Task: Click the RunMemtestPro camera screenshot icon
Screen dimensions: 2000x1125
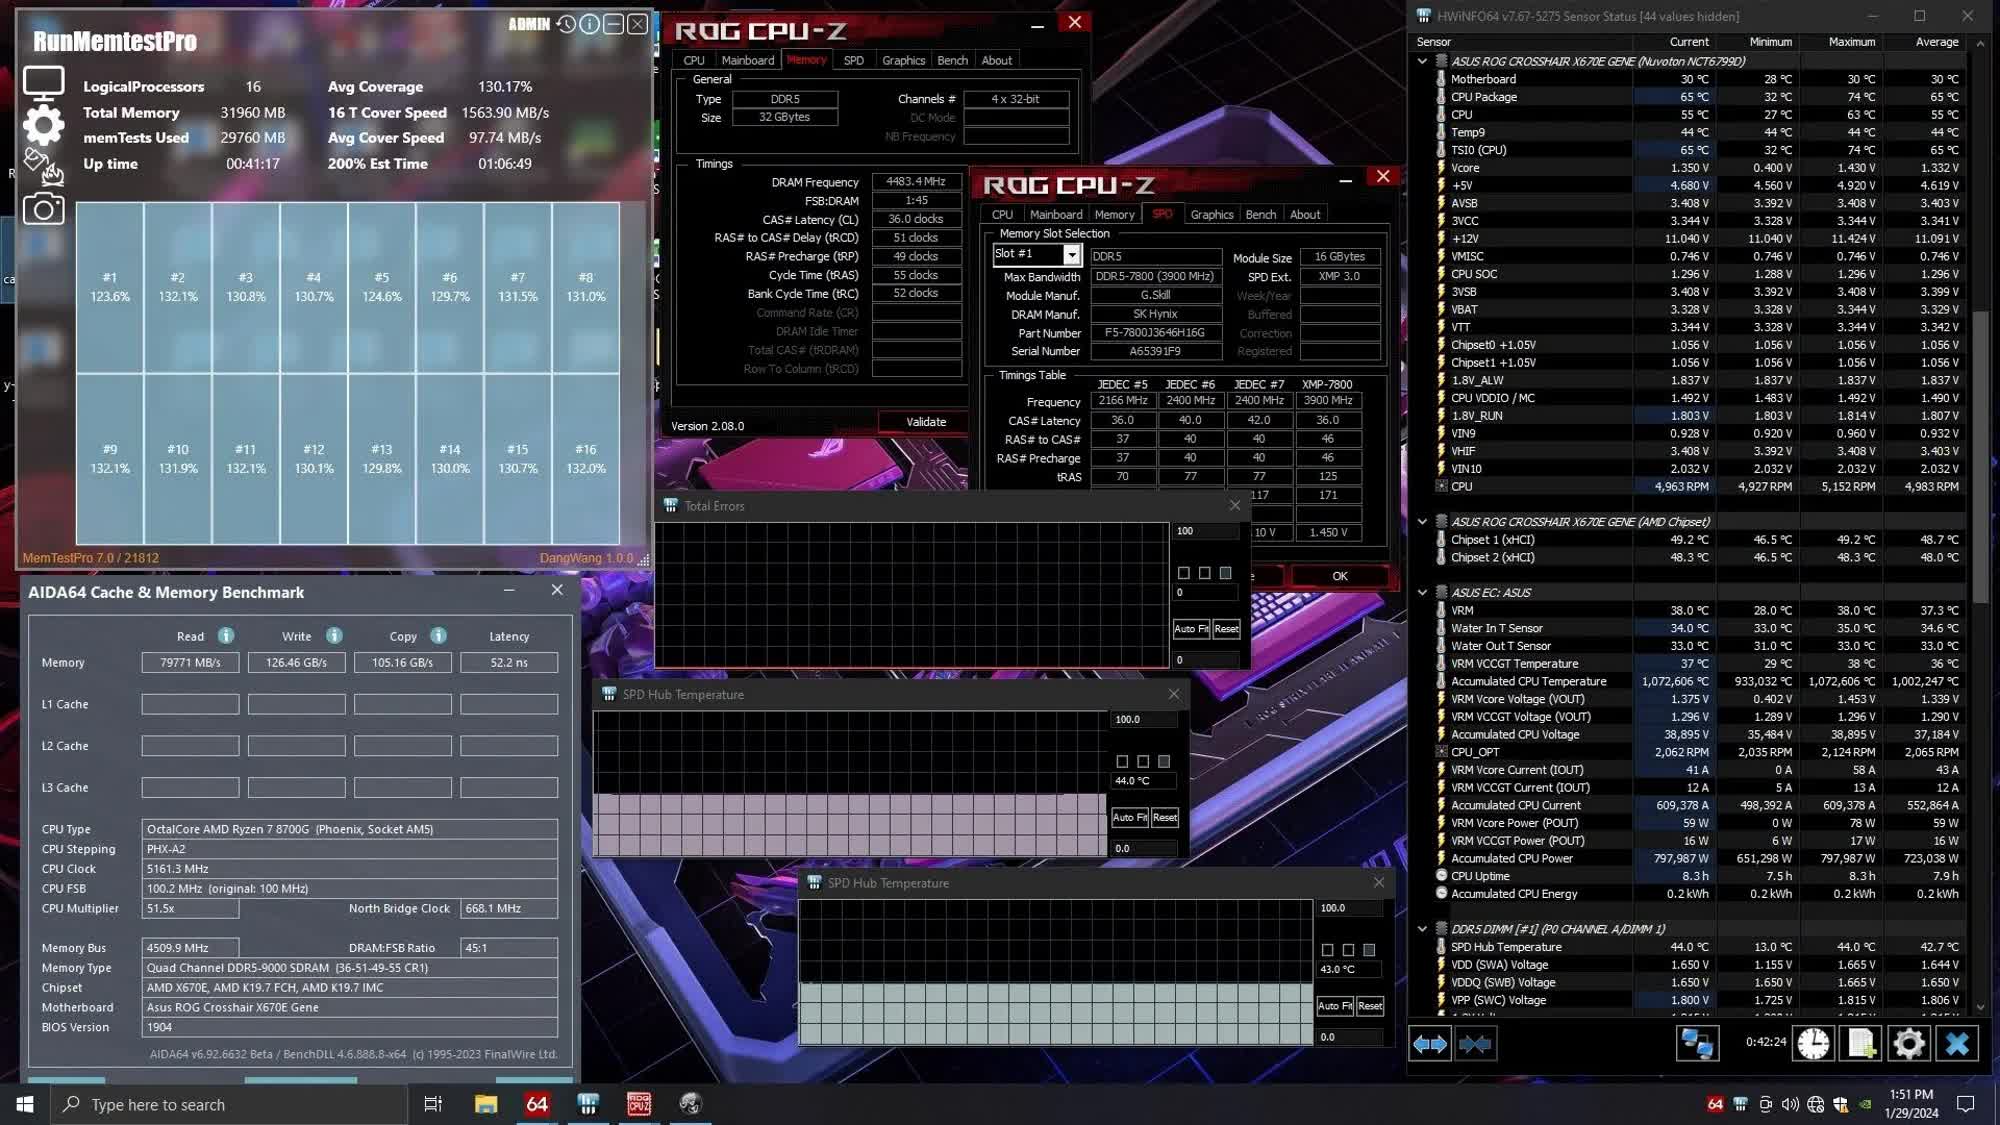Action: [43, 209]
